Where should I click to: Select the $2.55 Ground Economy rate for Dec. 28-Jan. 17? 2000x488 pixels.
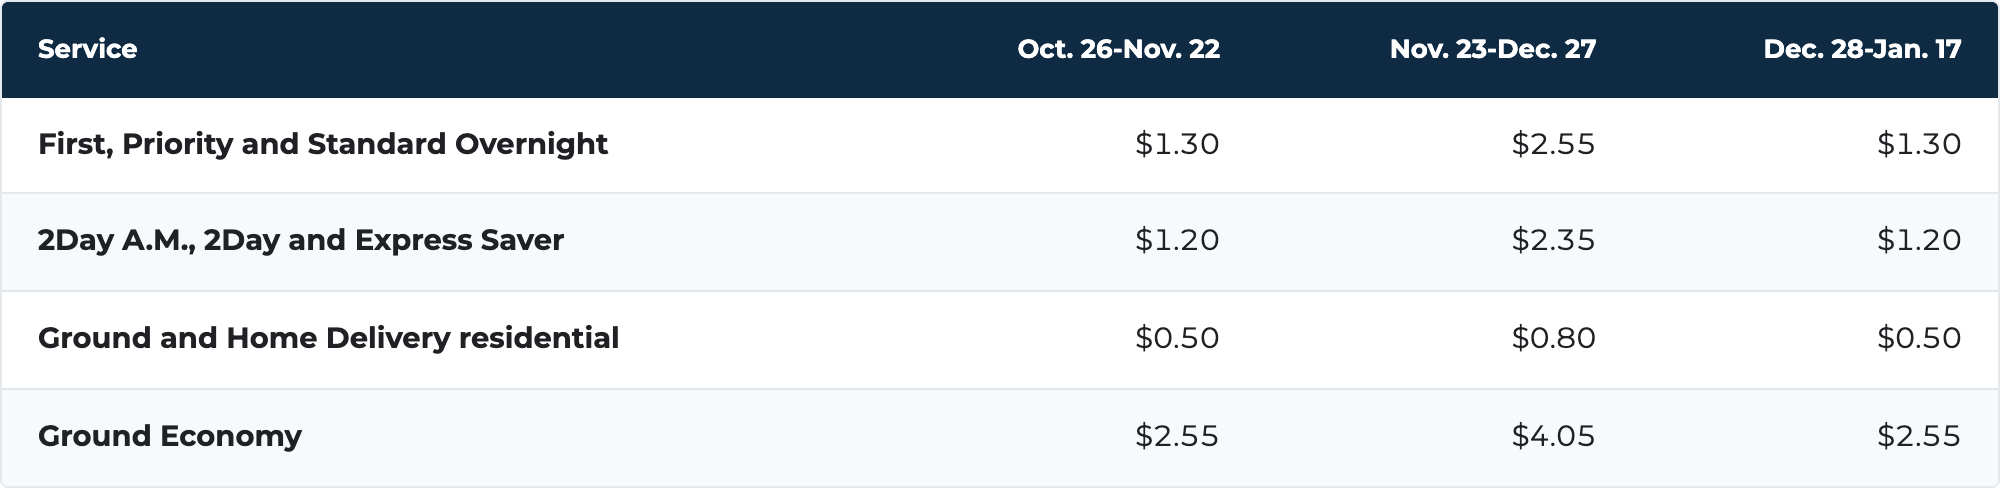coord(1919,436)
